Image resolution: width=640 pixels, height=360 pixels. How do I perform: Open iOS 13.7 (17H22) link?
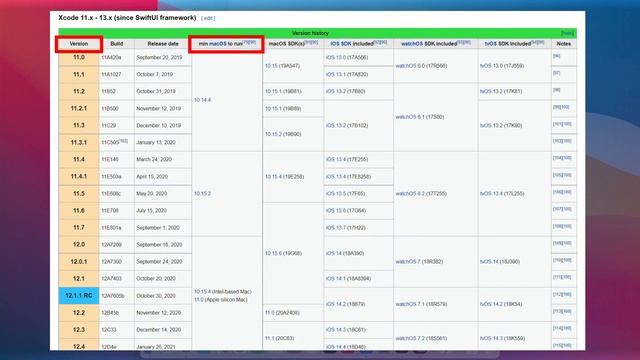346,228
